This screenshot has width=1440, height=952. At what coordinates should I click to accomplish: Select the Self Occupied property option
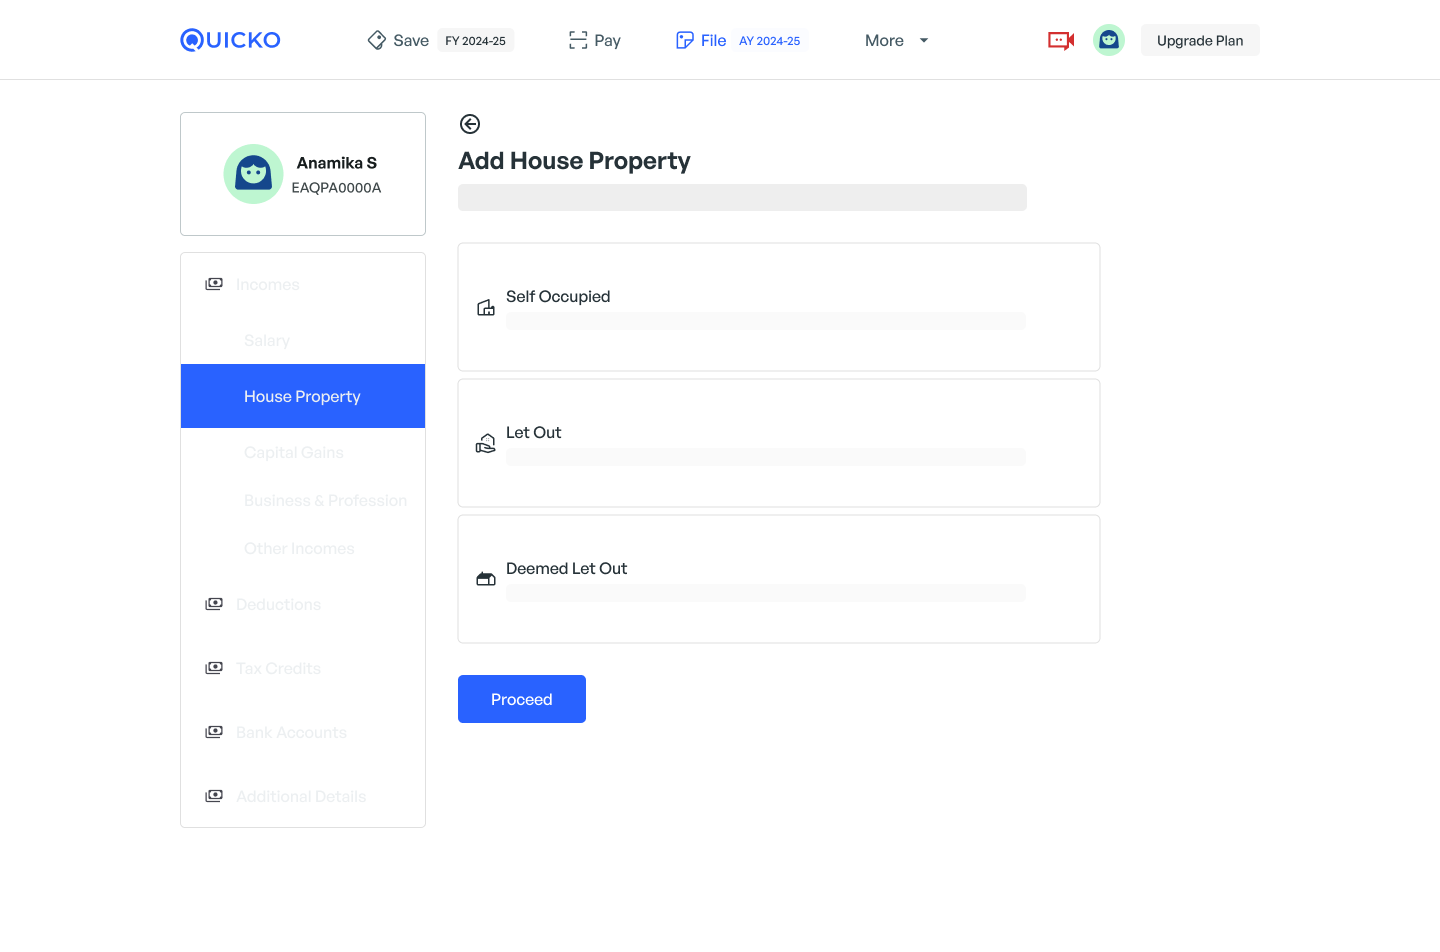(x=778, y=307)
